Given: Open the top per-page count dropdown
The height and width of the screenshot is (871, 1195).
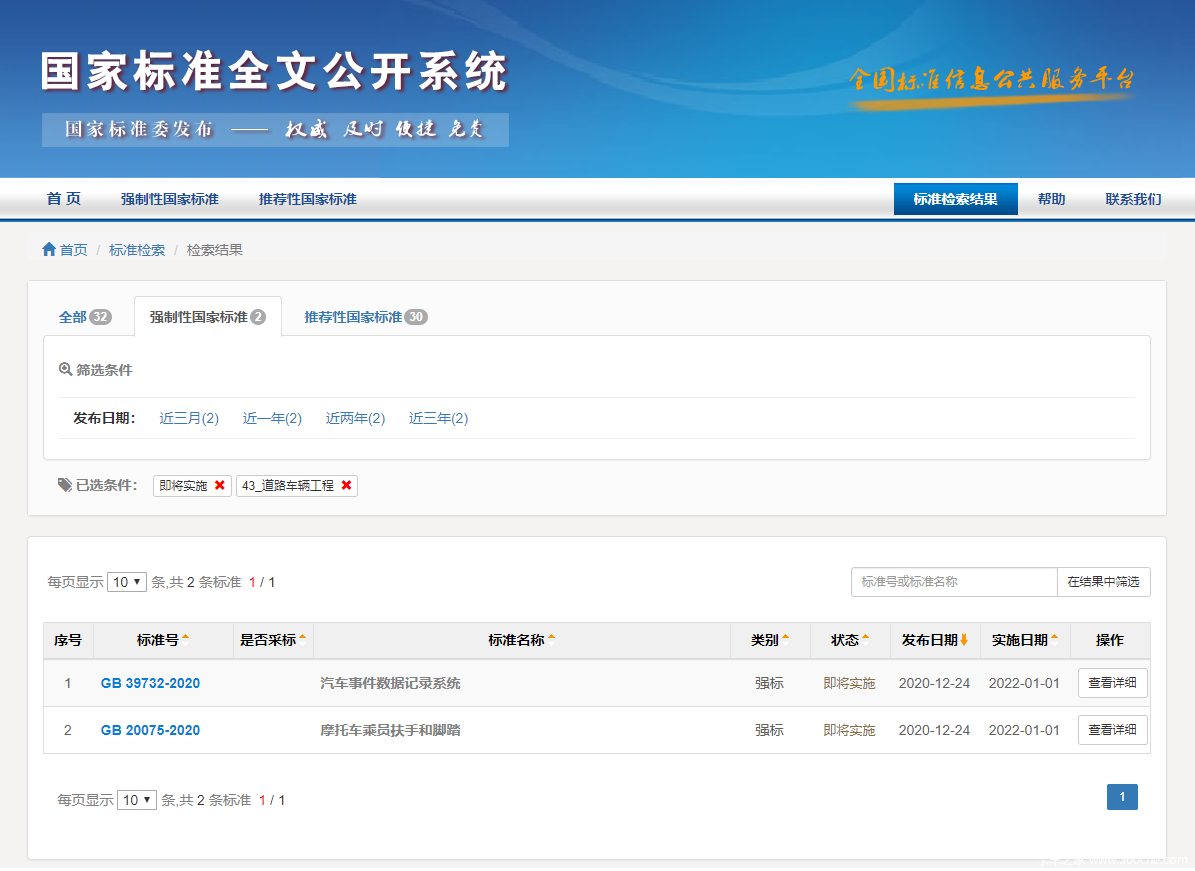Looking at the screenshot, I should [x=127, y=582].
